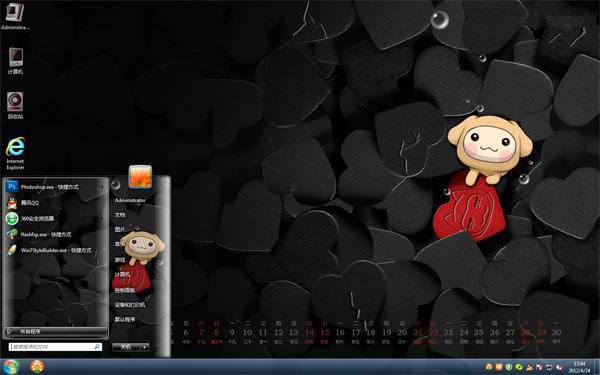Open 图片 in the Start menu
The height and width of the screenshot is (375, 600).
tap(120, 229)
